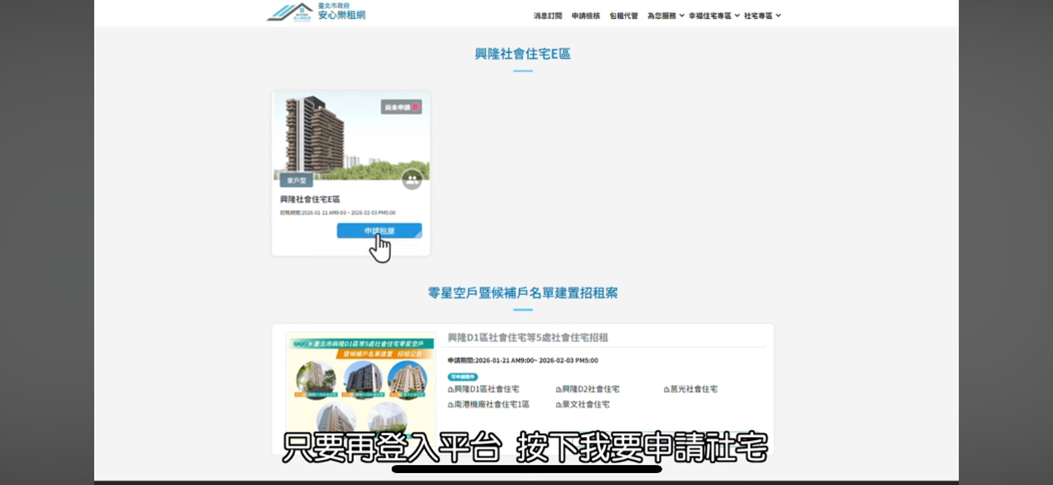
Task: Expand the 社宅專區 dropdown menu
Action: [762, 16]
